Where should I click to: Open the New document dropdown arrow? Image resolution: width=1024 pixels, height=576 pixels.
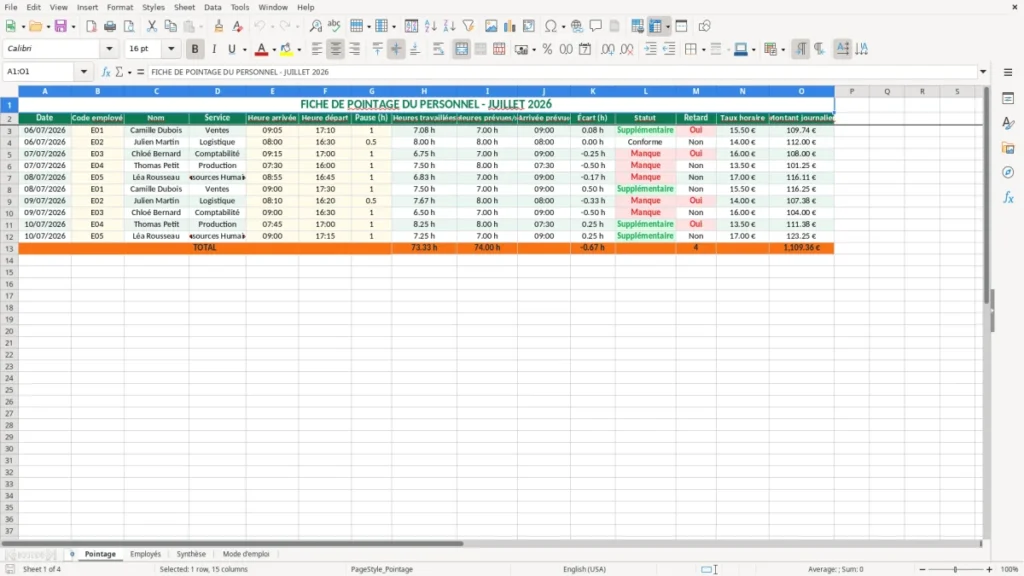click(23, 26)
